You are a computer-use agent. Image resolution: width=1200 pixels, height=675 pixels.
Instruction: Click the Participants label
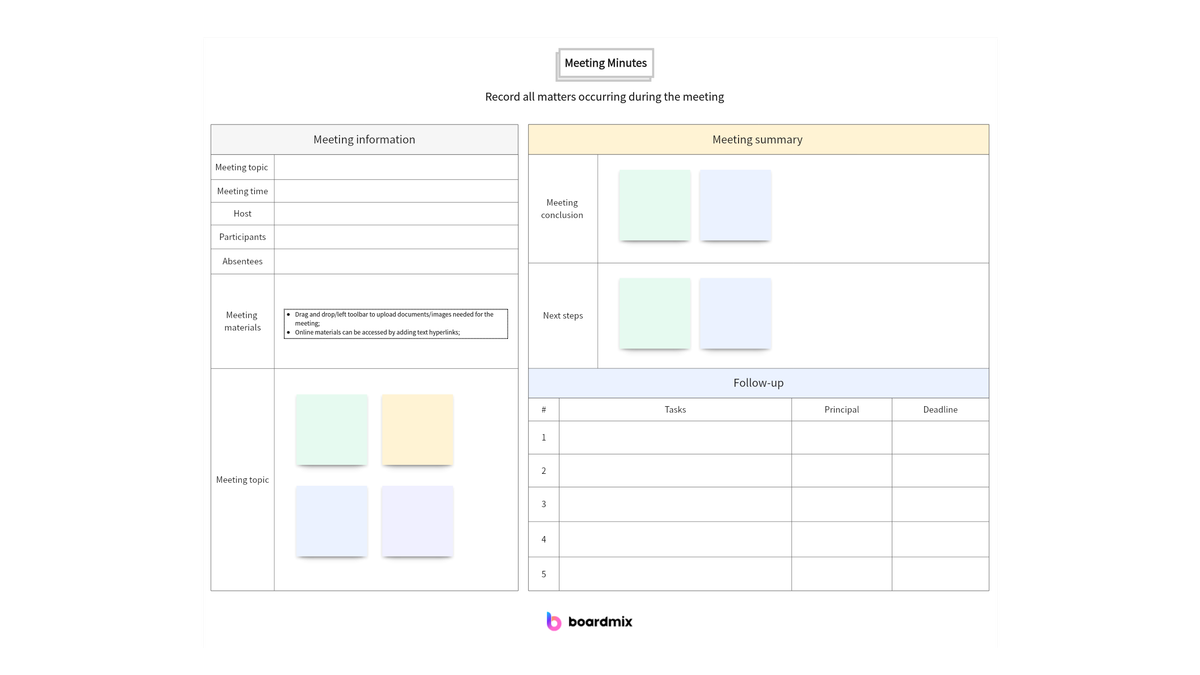242,237
